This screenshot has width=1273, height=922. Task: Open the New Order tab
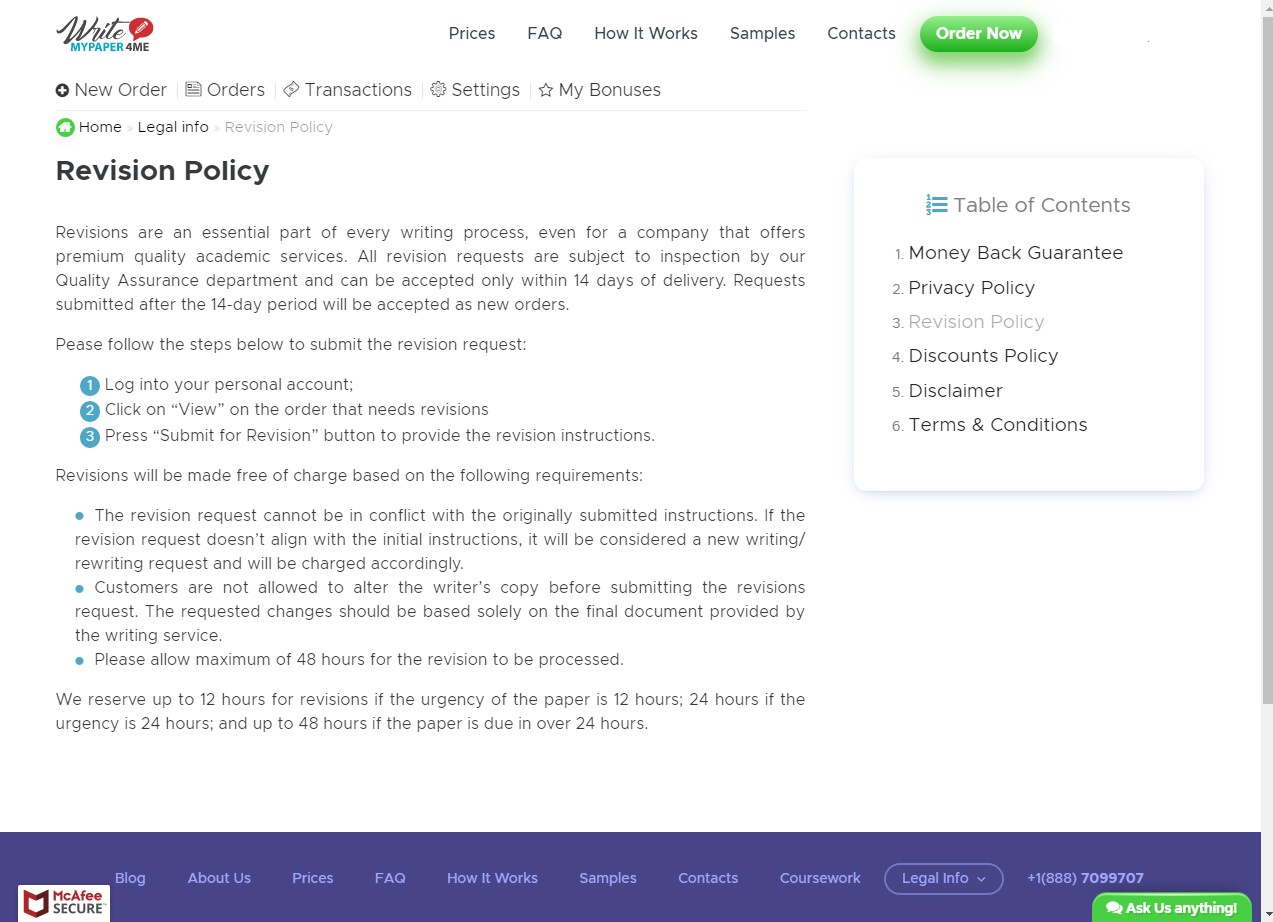[111, 90]
